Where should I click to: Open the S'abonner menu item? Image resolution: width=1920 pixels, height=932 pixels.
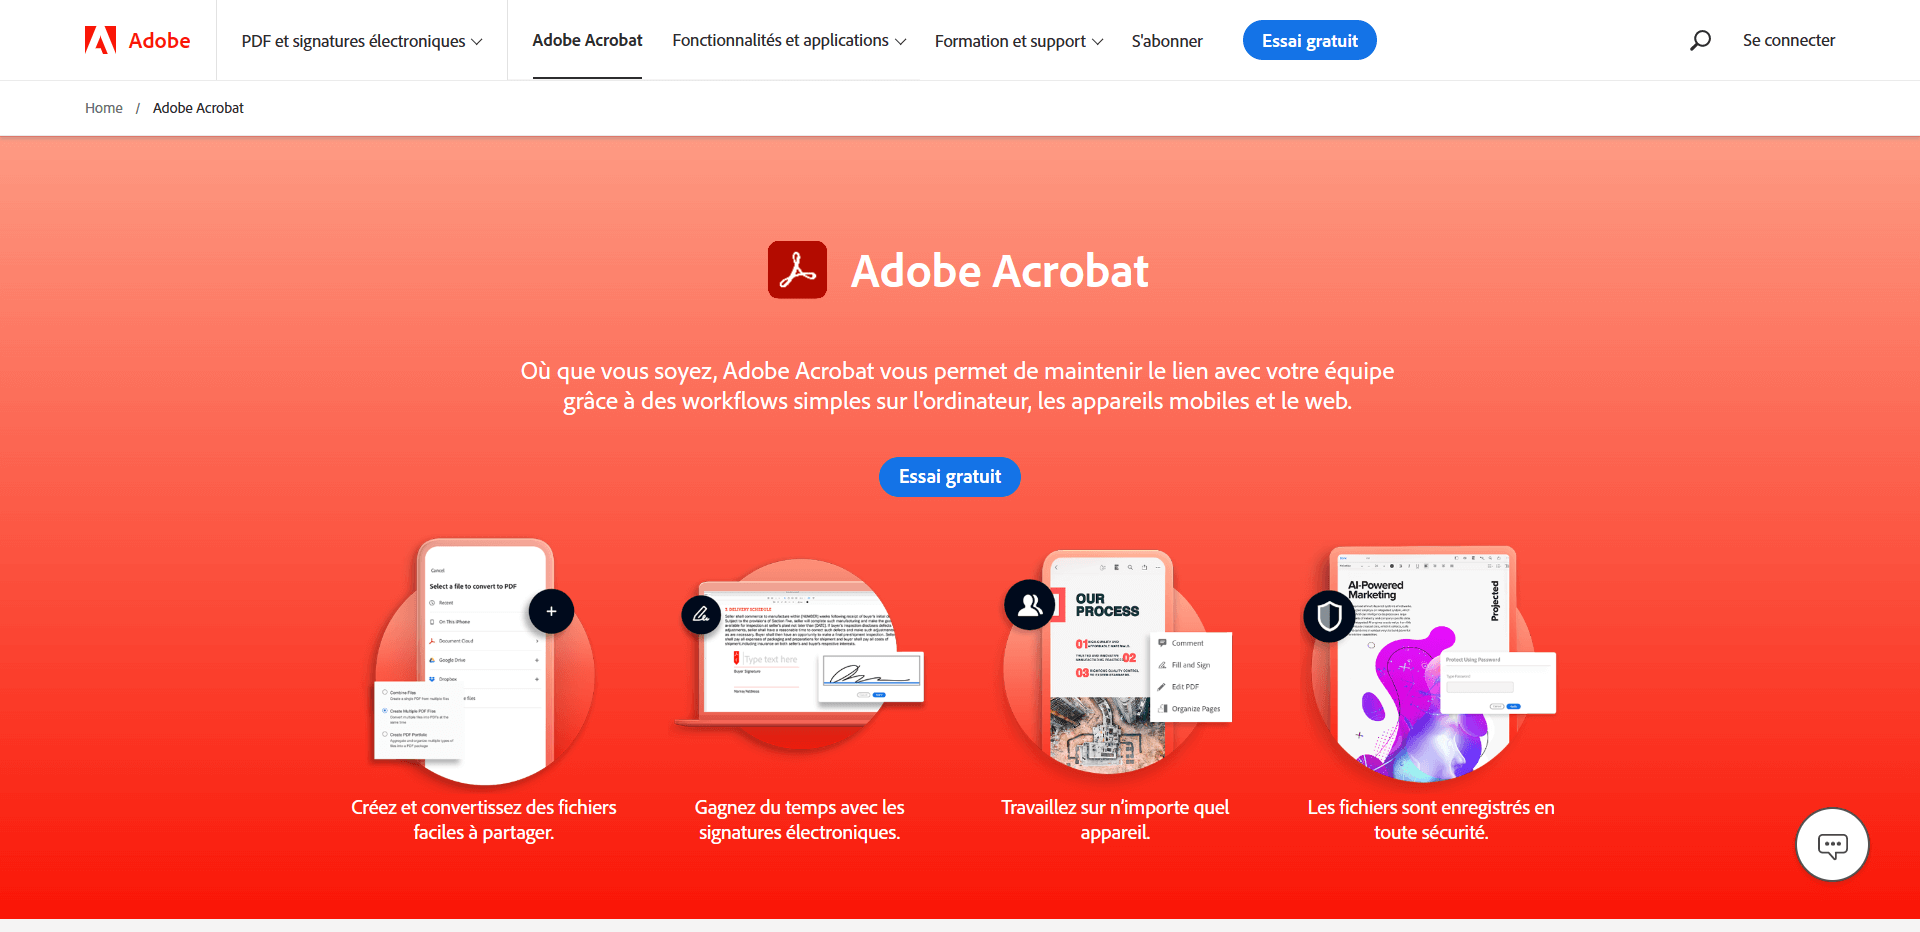click(1167, 41)
